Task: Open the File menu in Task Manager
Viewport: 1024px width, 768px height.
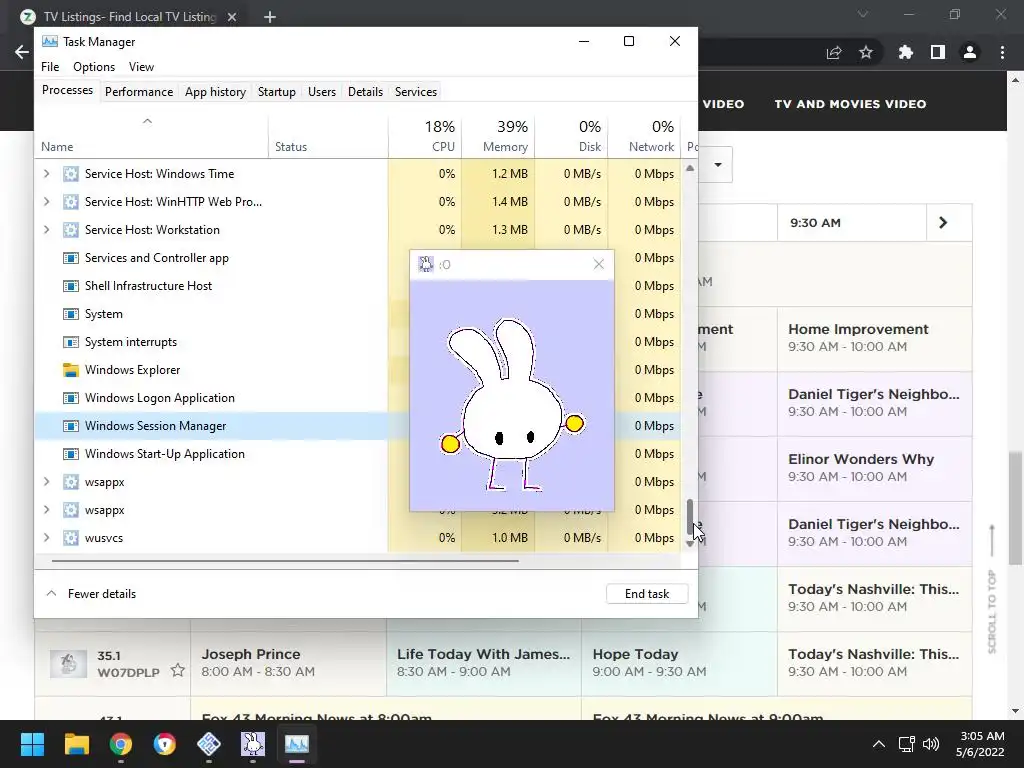Action: point(50,67)
